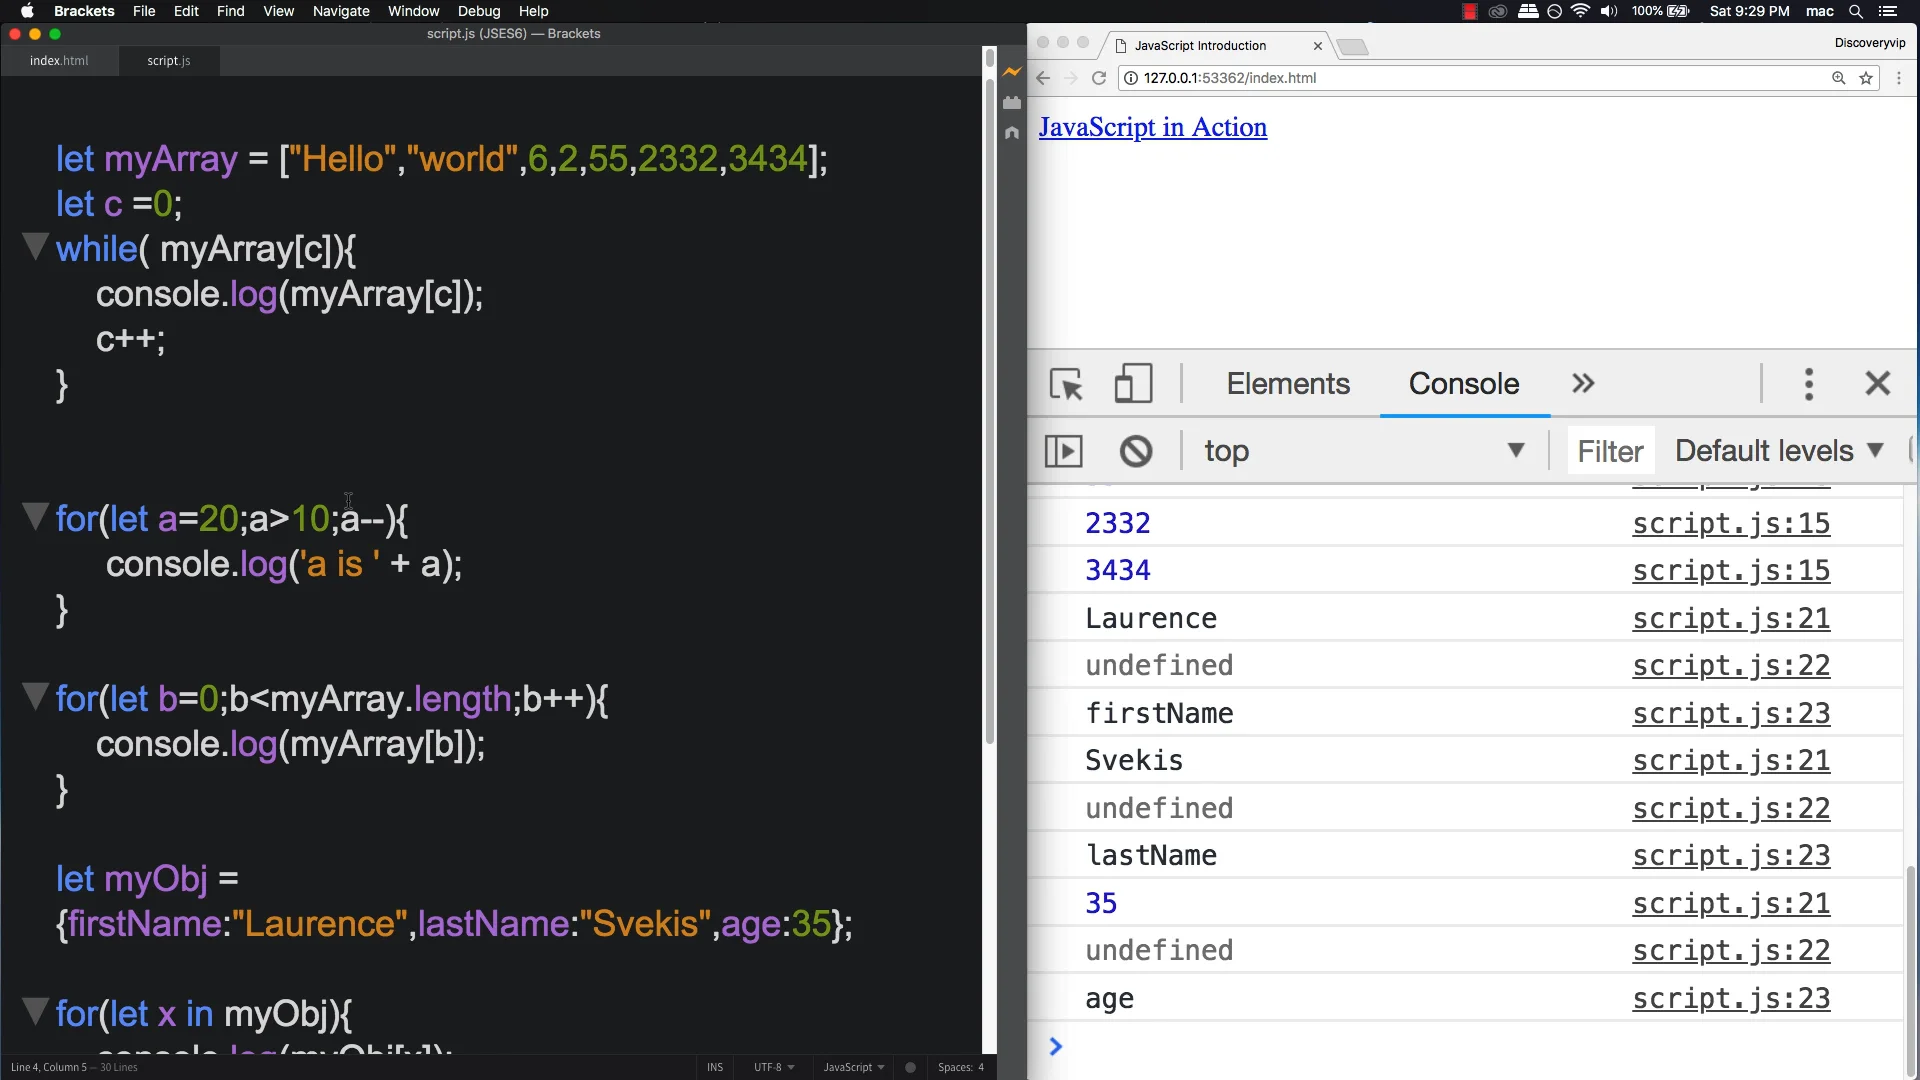
Task: Open the Default levels dropdown
Action: tap(1779, 451)
